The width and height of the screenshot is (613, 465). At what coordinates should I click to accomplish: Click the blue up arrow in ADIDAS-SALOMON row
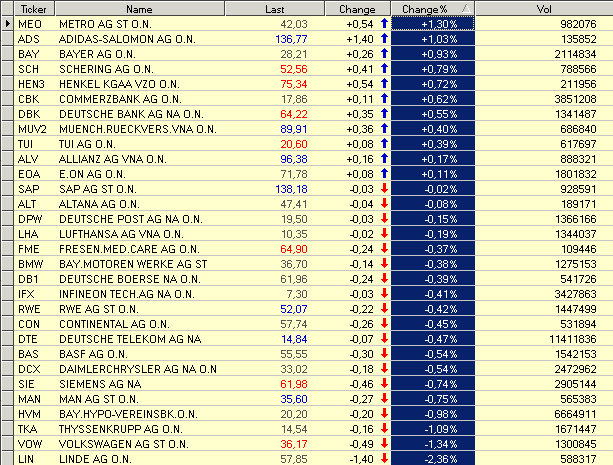pos(384,38)
